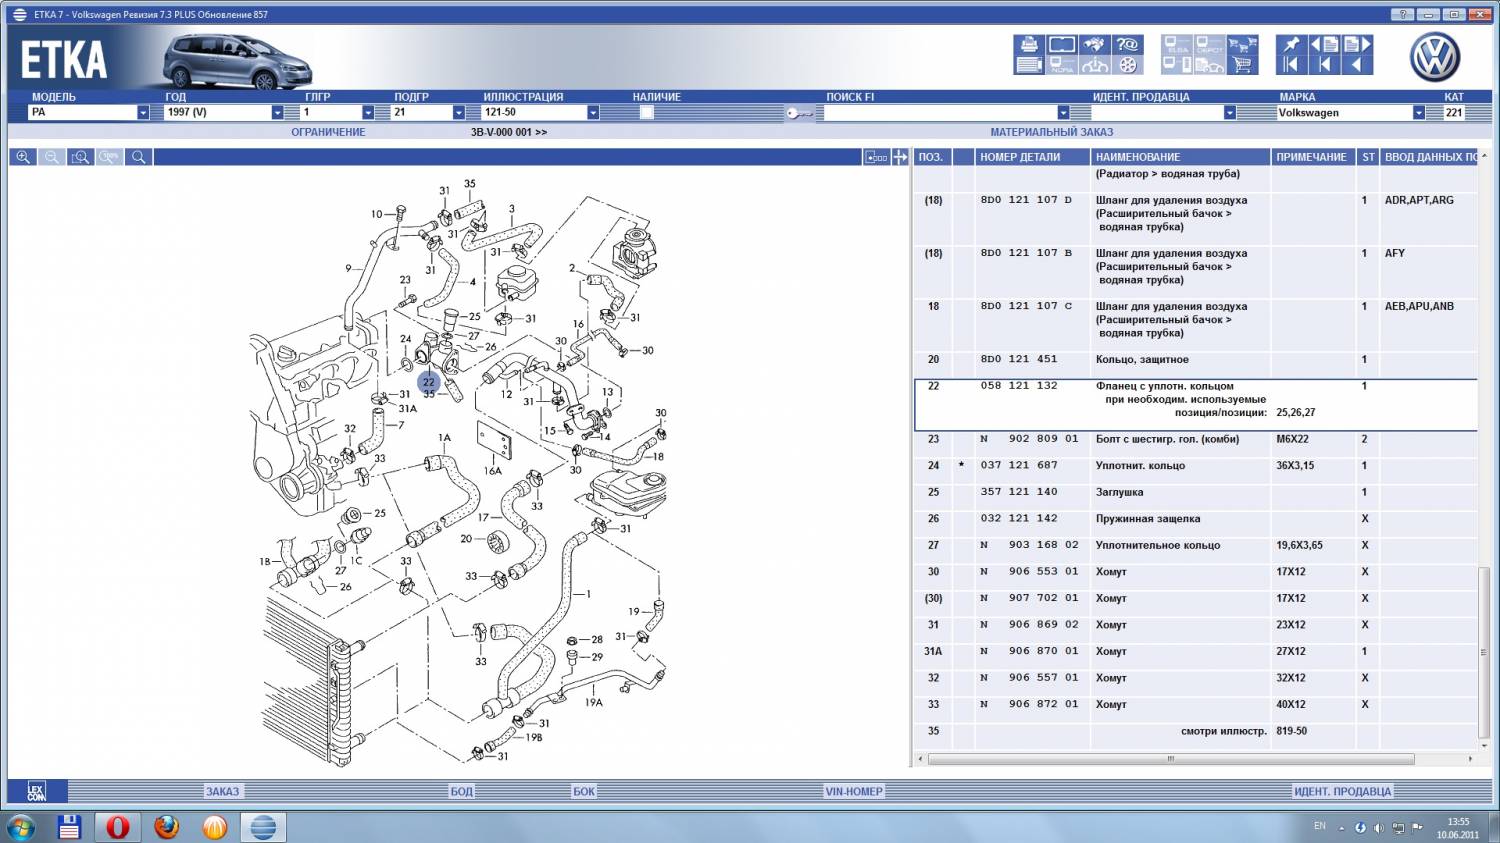Click the plain magnifier icon

pos(139,157)
